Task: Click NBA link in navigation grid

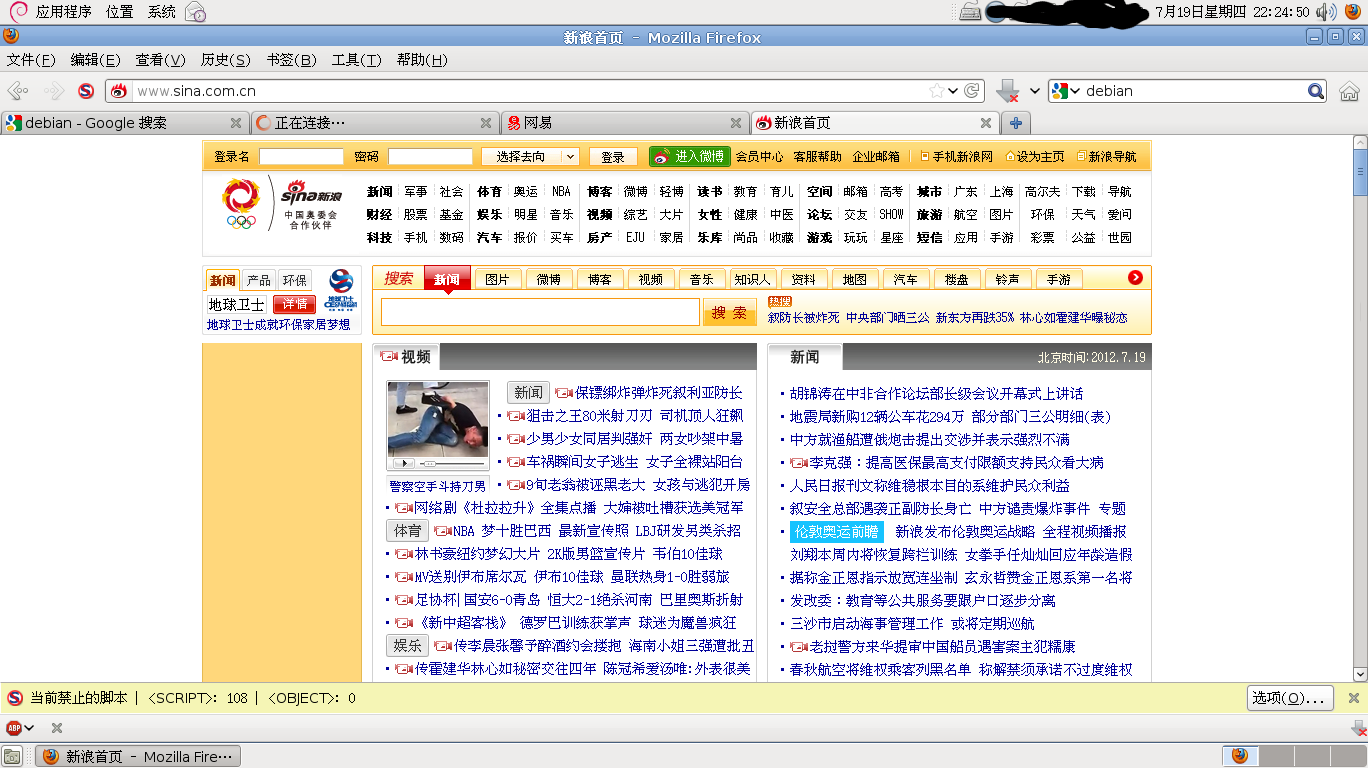Action: pos(561,192)
